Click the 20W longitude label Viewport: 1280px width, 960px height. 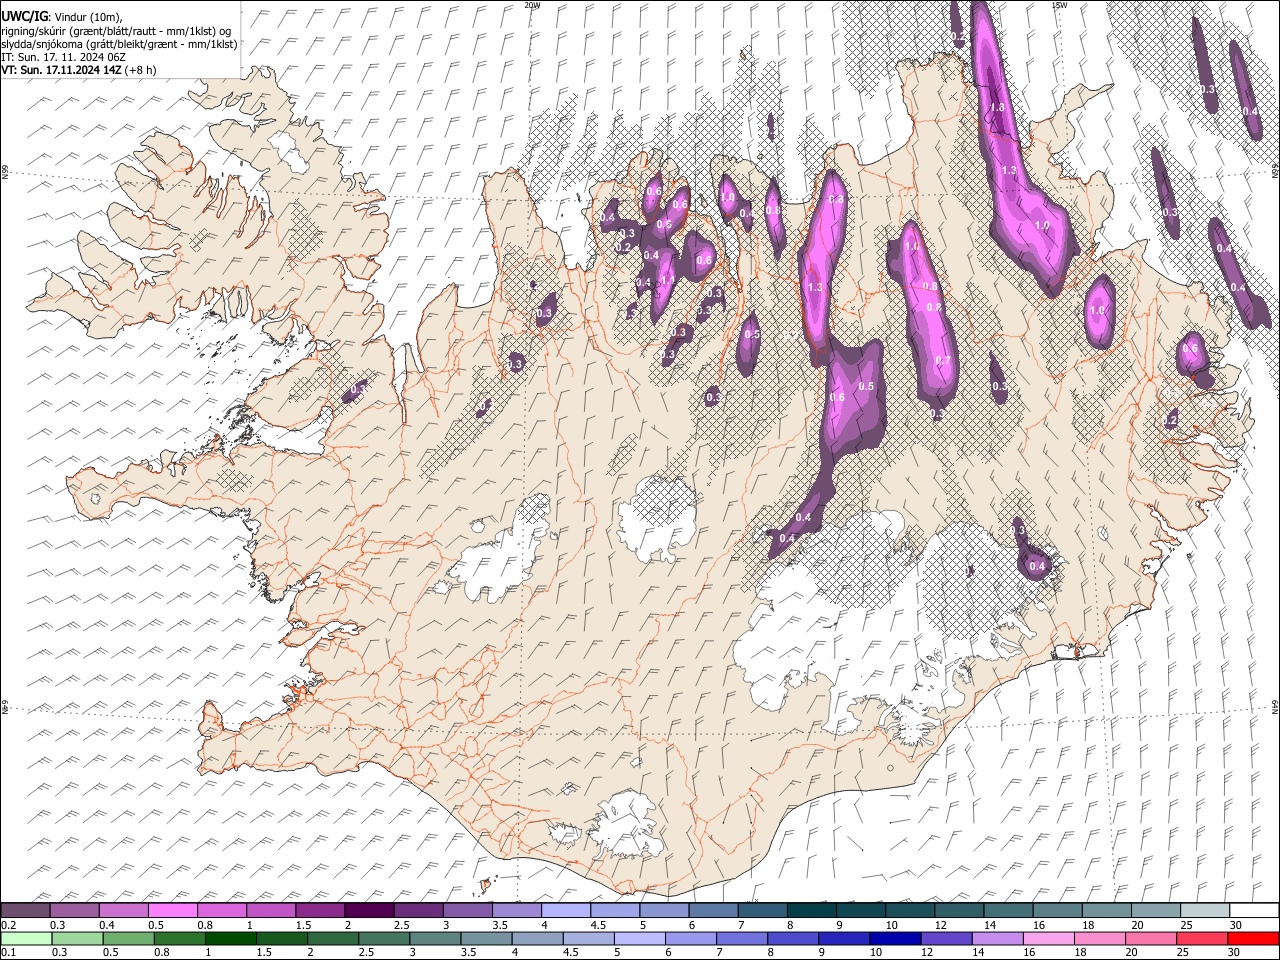click(532, 5)
